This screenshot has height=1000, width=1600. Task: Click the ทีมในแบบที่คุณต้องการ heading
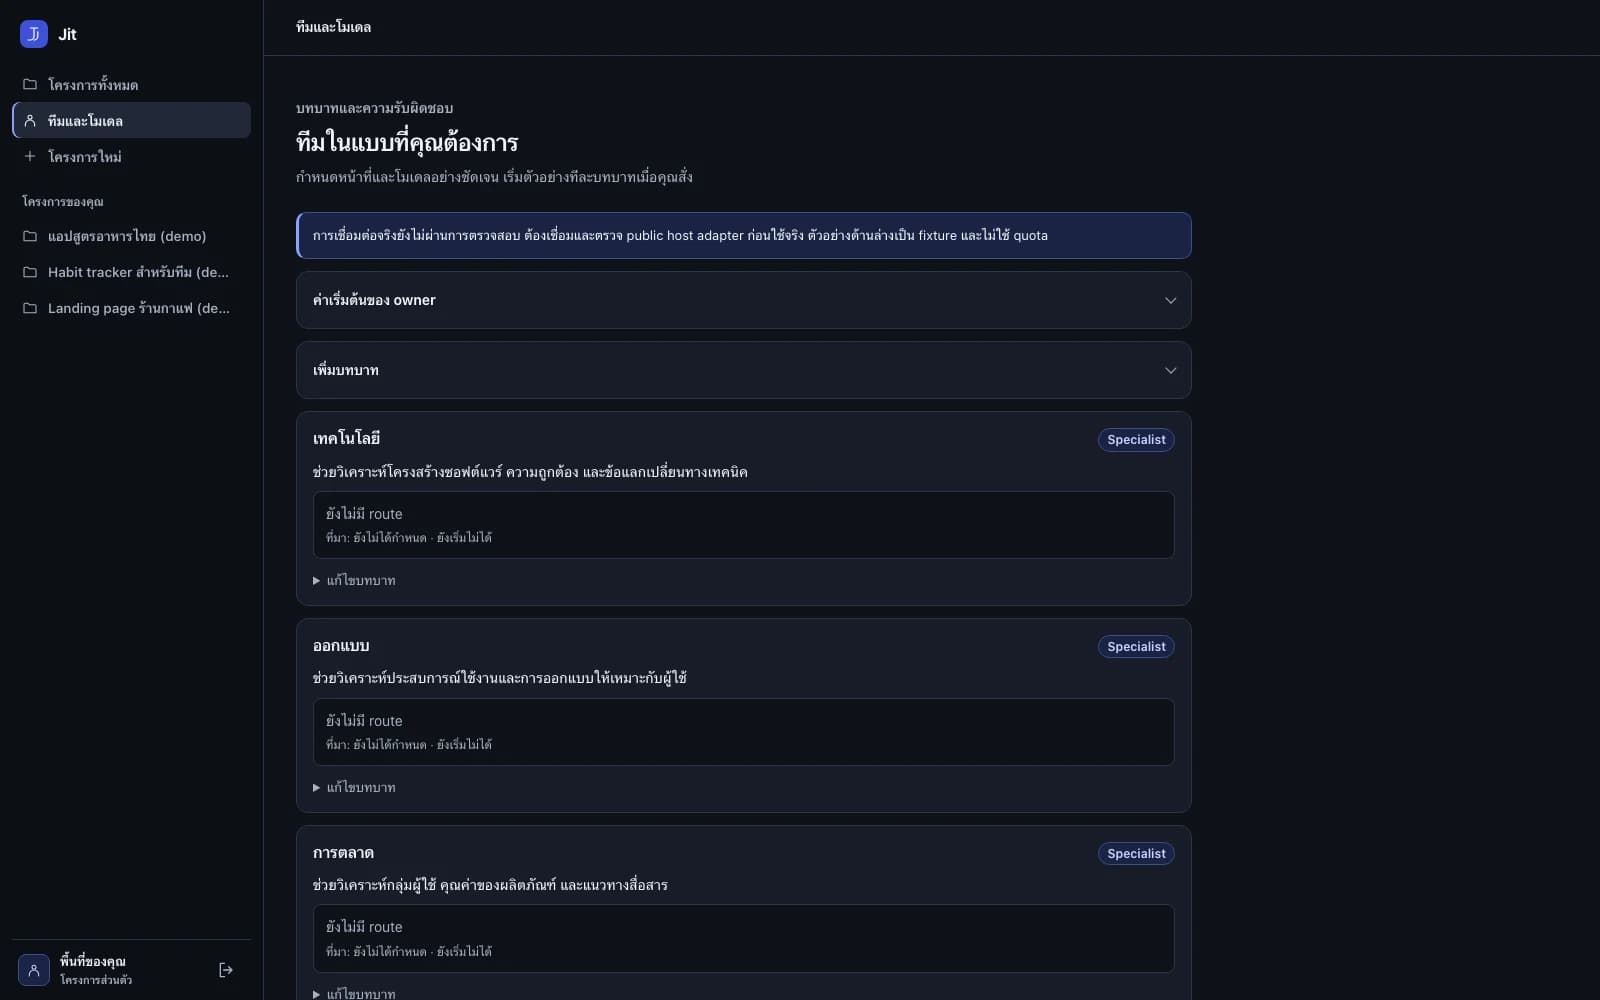[407, 143]
